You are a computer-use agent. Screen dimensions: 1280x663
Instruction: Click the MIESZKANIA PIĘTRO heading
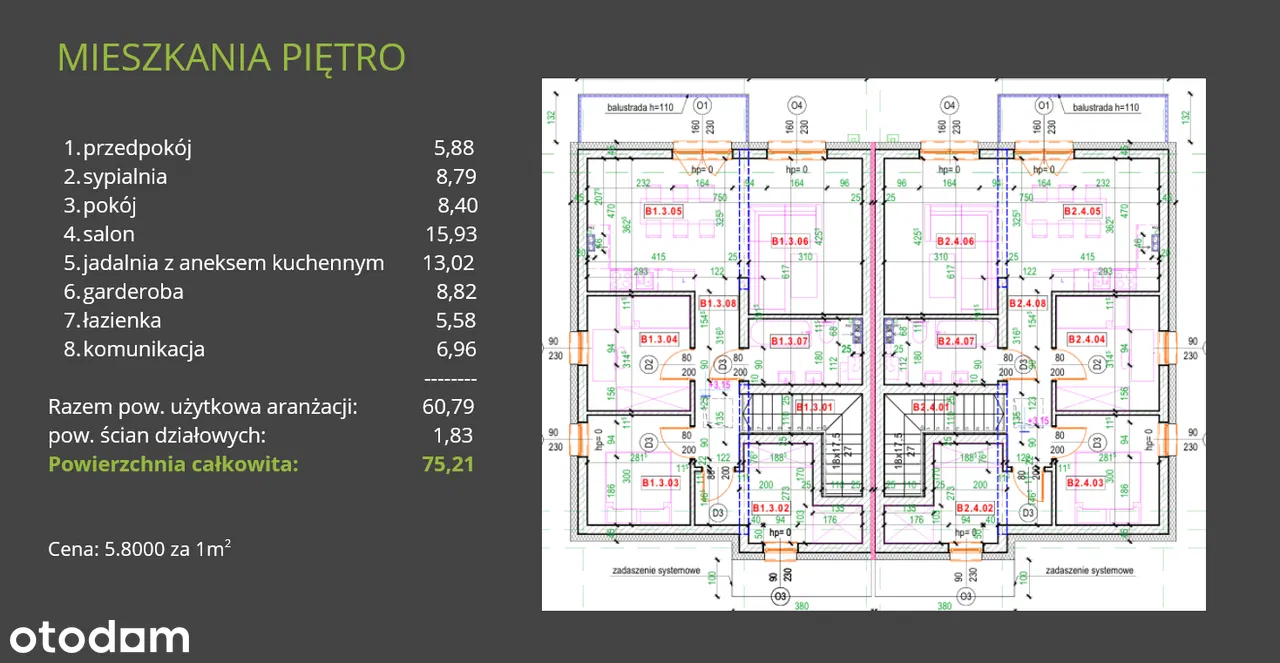[x=231, y=57]
